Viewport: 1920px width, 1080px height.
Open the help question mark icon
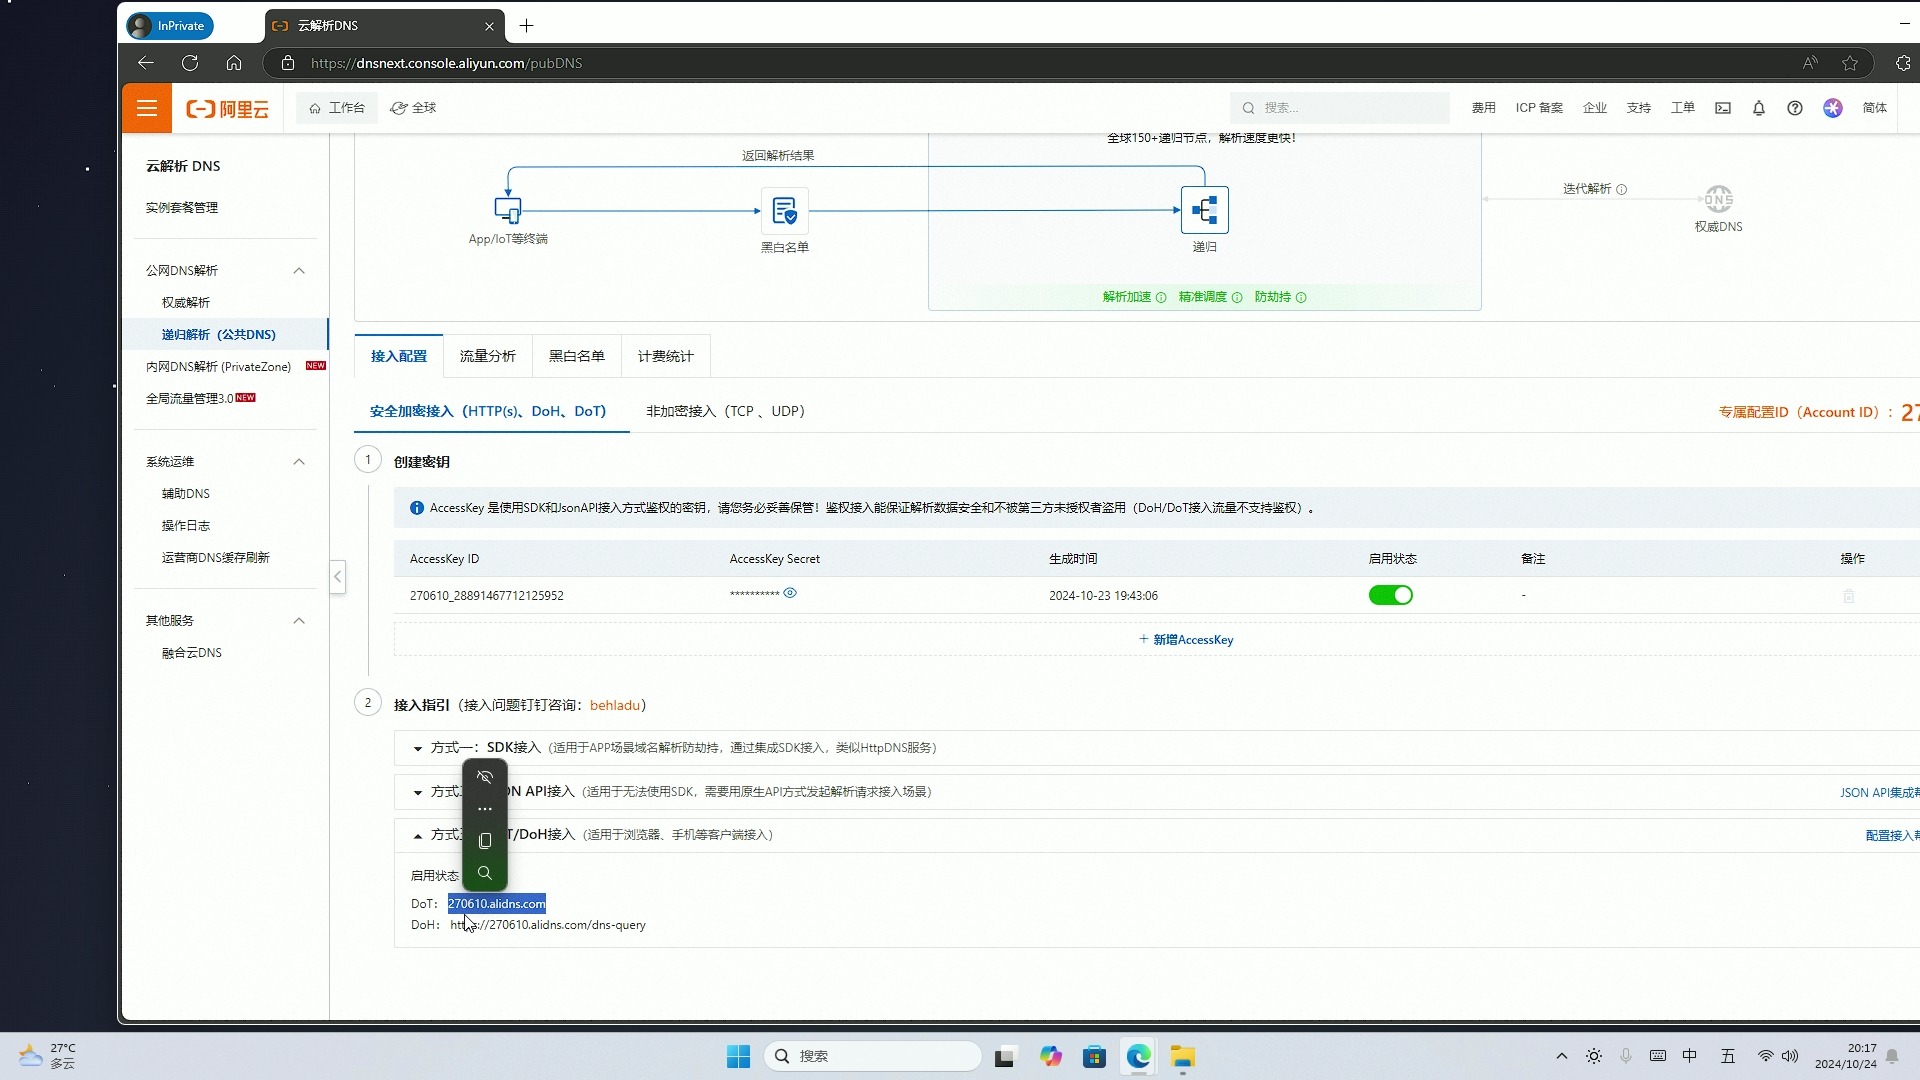[x=1795, y=108]
